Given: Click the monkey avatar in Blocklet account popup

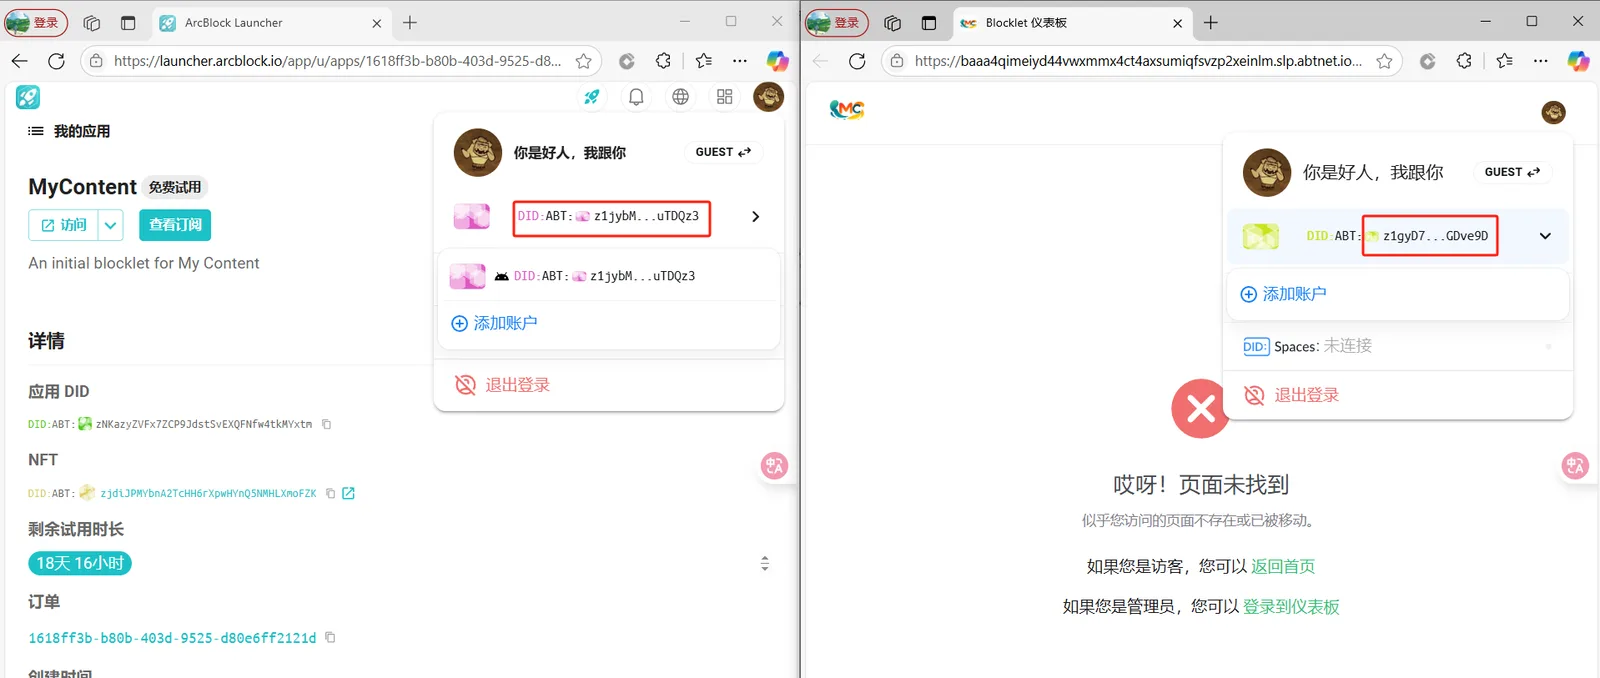Looking at the screenshot, I should [1267, 172].
